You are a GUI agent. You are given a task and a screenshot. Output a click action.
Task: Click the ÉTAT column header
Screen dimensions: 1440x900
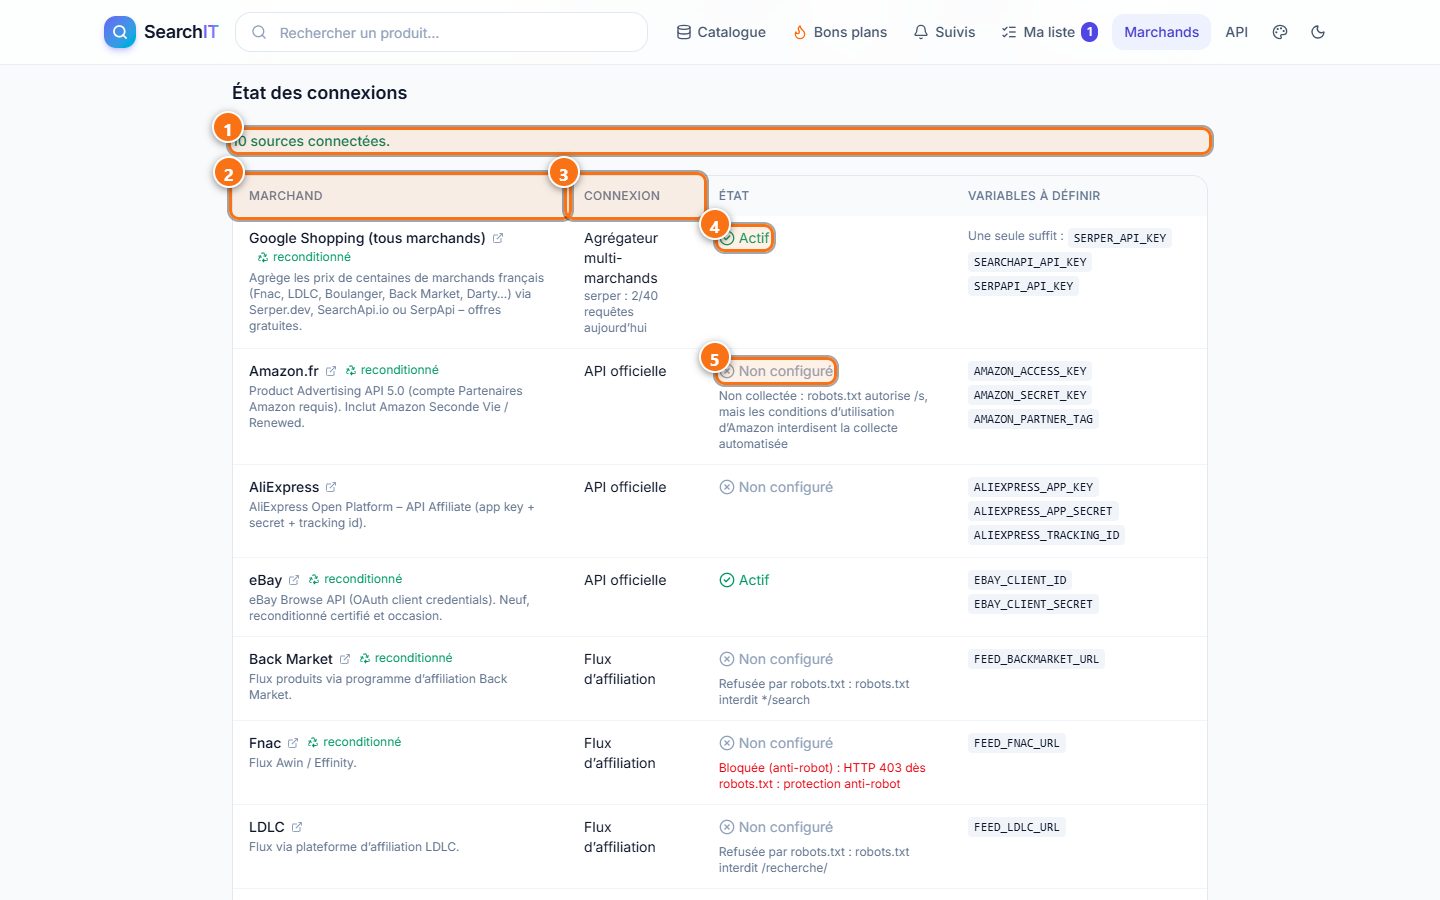(734, 196)
